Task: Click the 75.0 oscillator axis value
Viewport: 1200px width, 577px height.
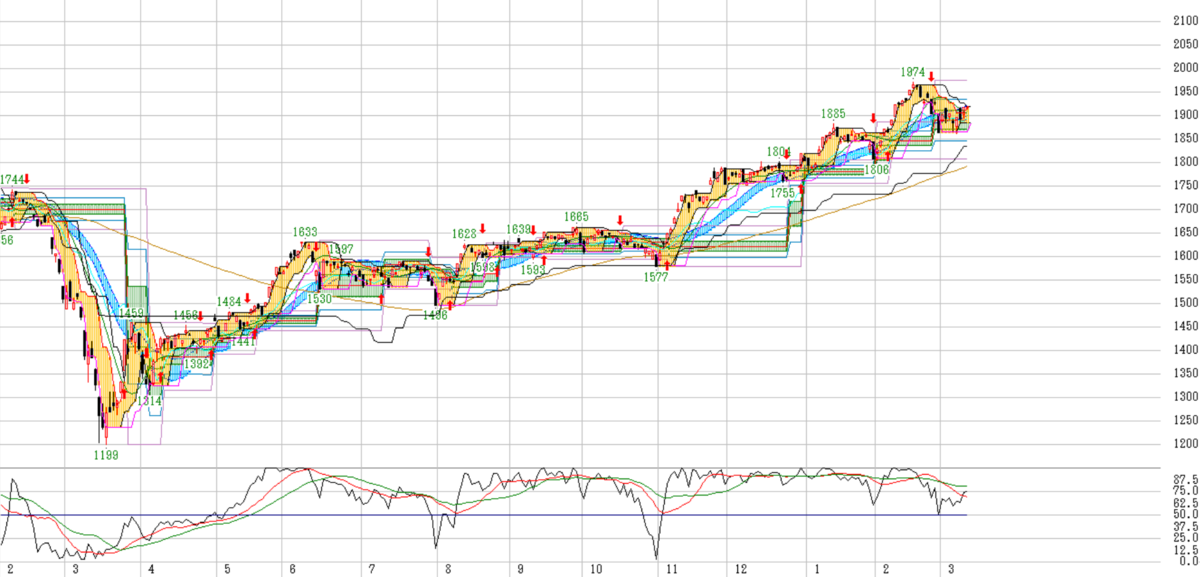Action: point(1186,491)
